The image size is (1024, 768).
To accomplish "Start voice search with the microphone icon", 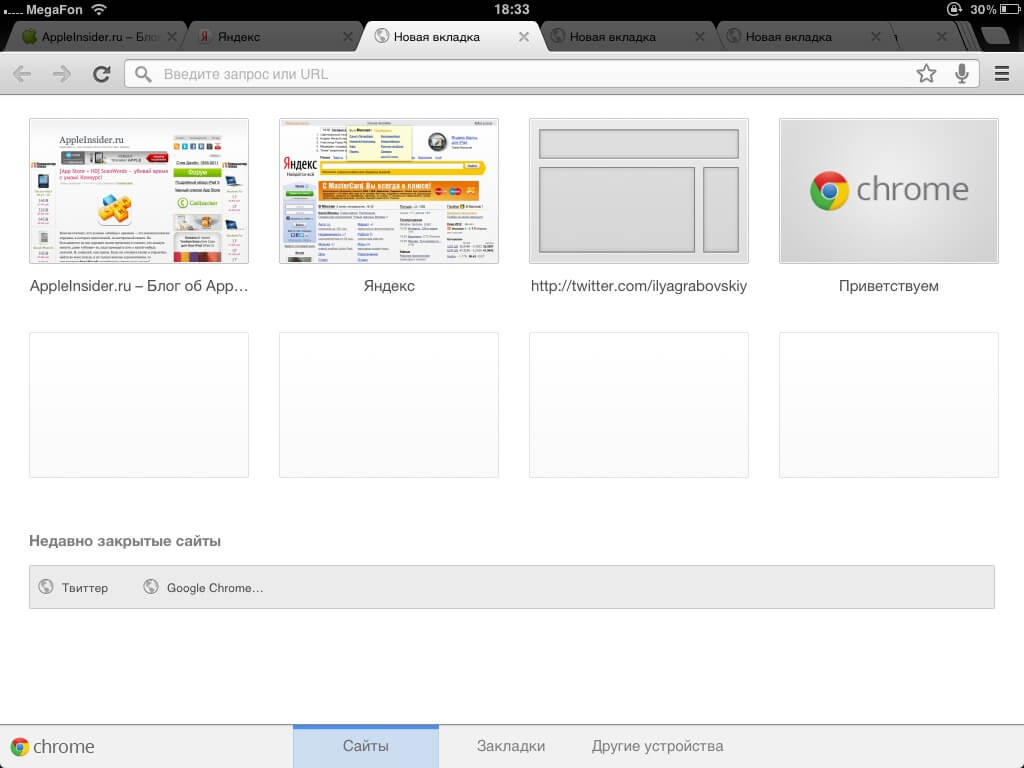I will tap(961, 74).
